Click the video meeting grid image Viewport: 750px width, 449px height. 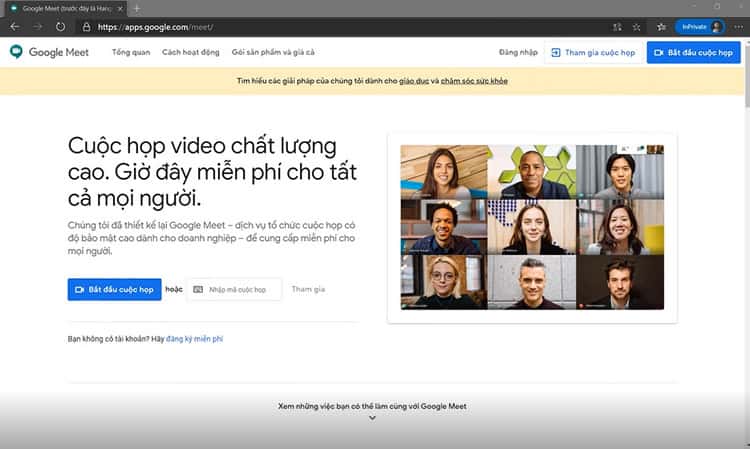point(532,227)
